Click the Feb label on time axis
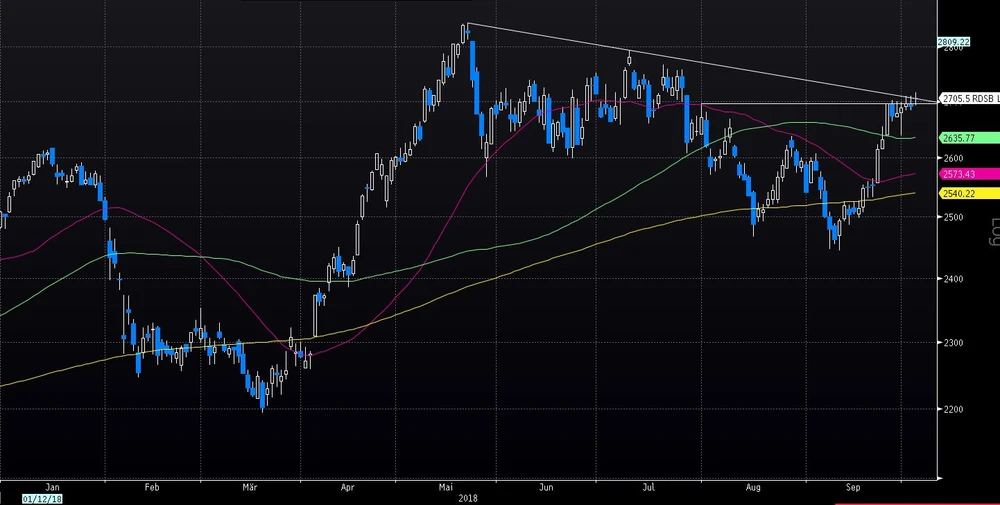Screen dimensions: 1000x505 [x=152, y=485]
